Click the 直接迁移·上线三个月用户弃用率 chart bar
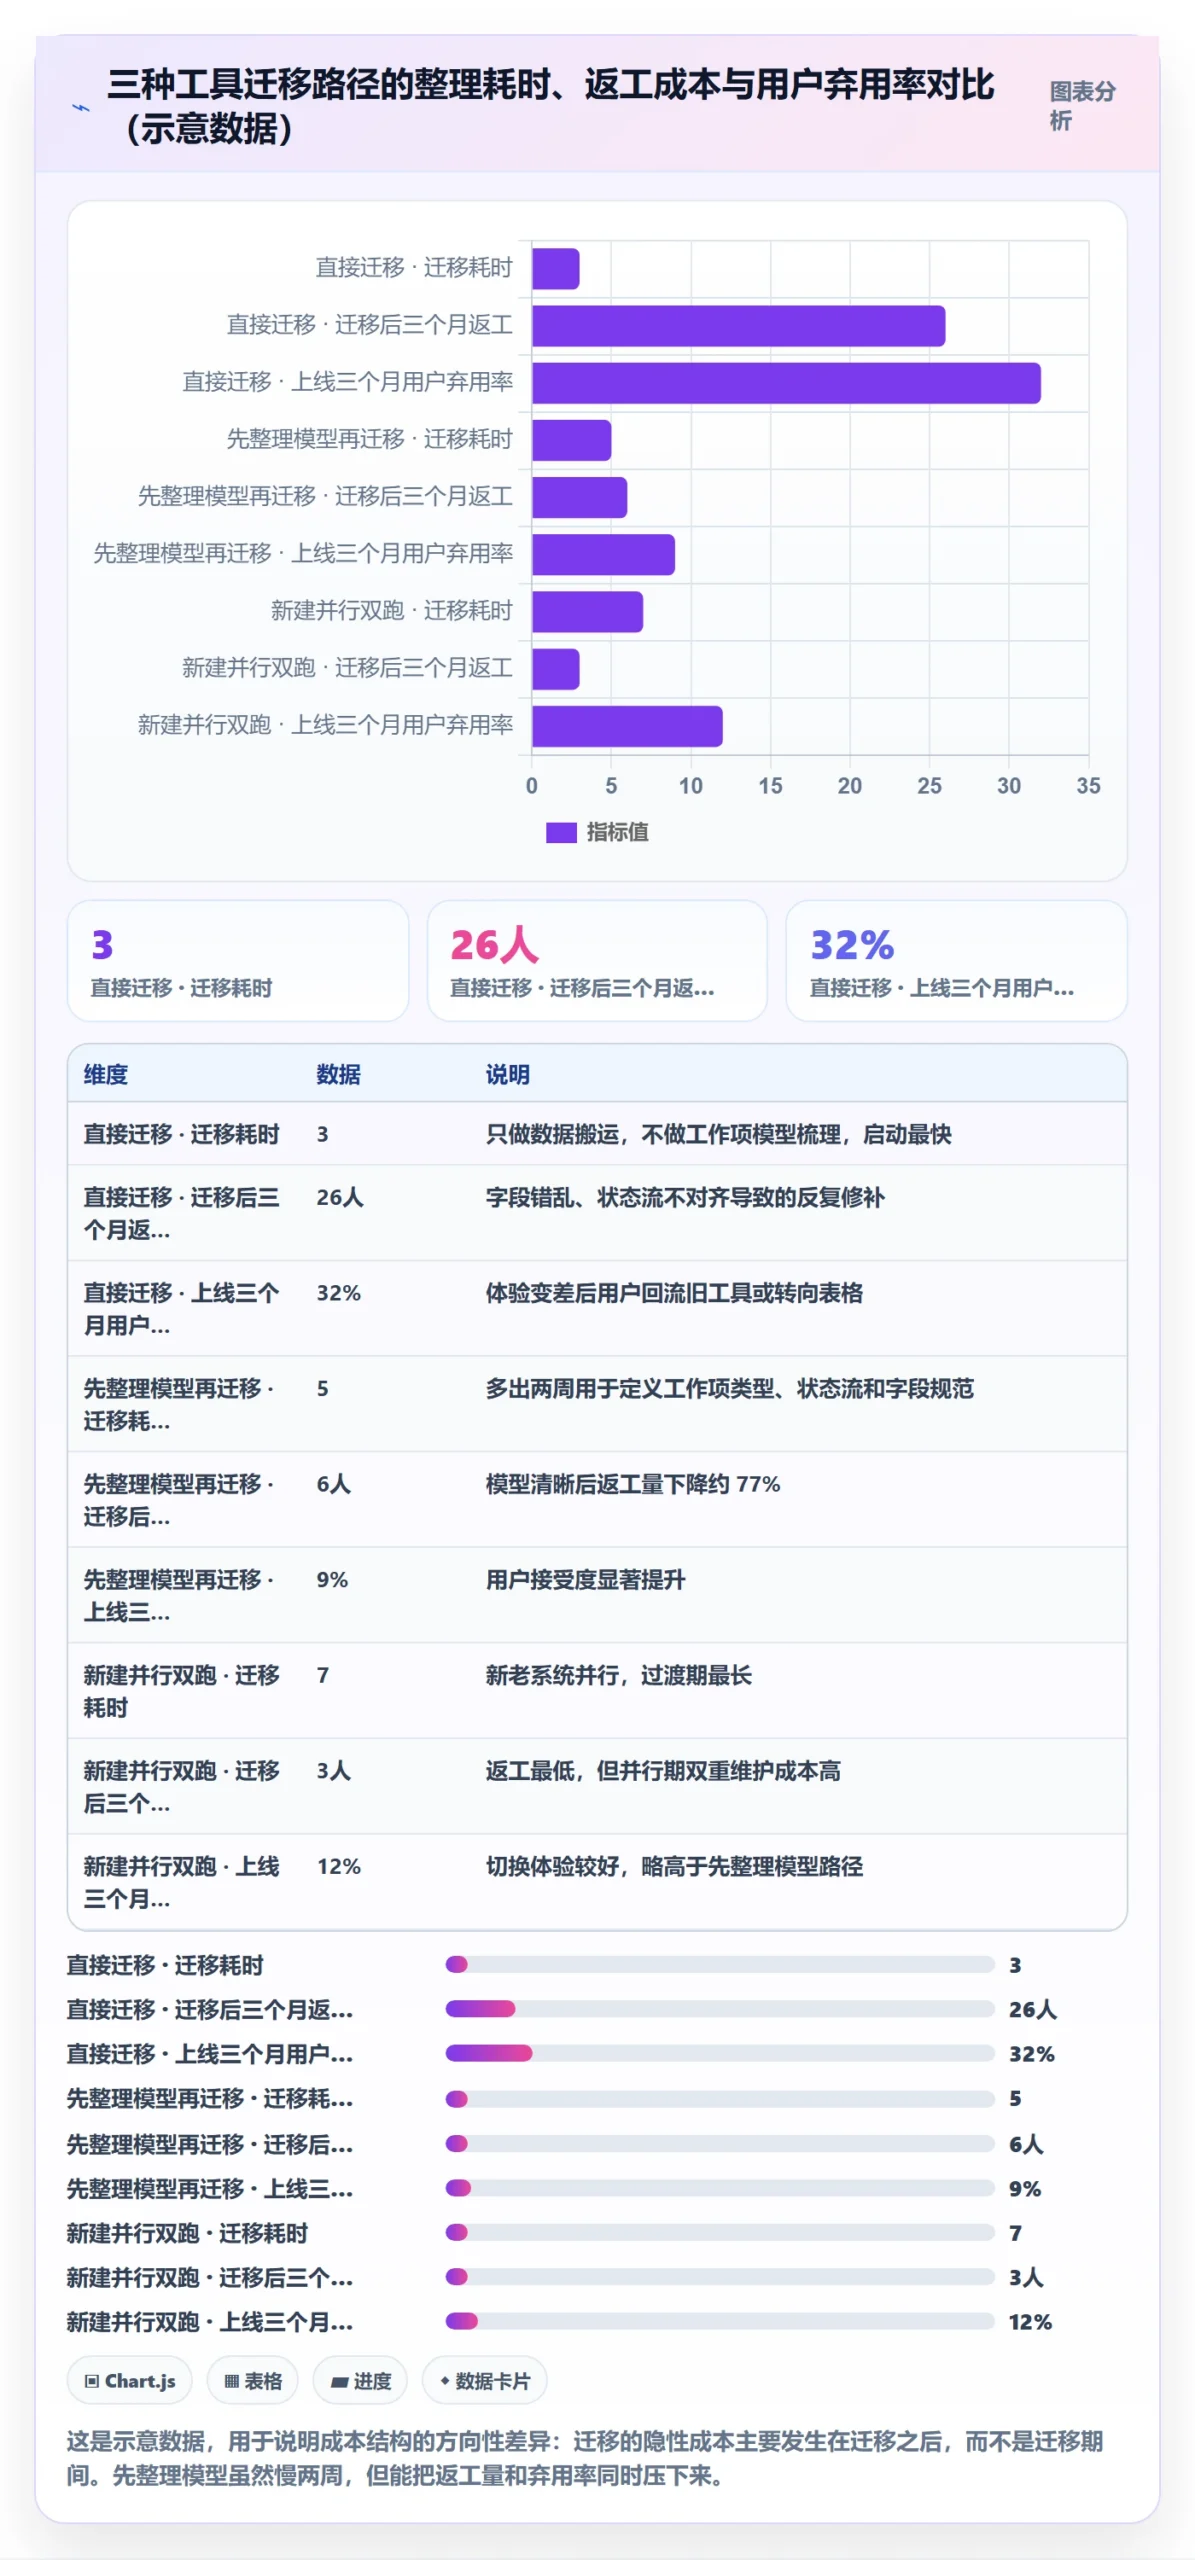Viewport: 1195px width, 2560px height. tap(786, 383)
